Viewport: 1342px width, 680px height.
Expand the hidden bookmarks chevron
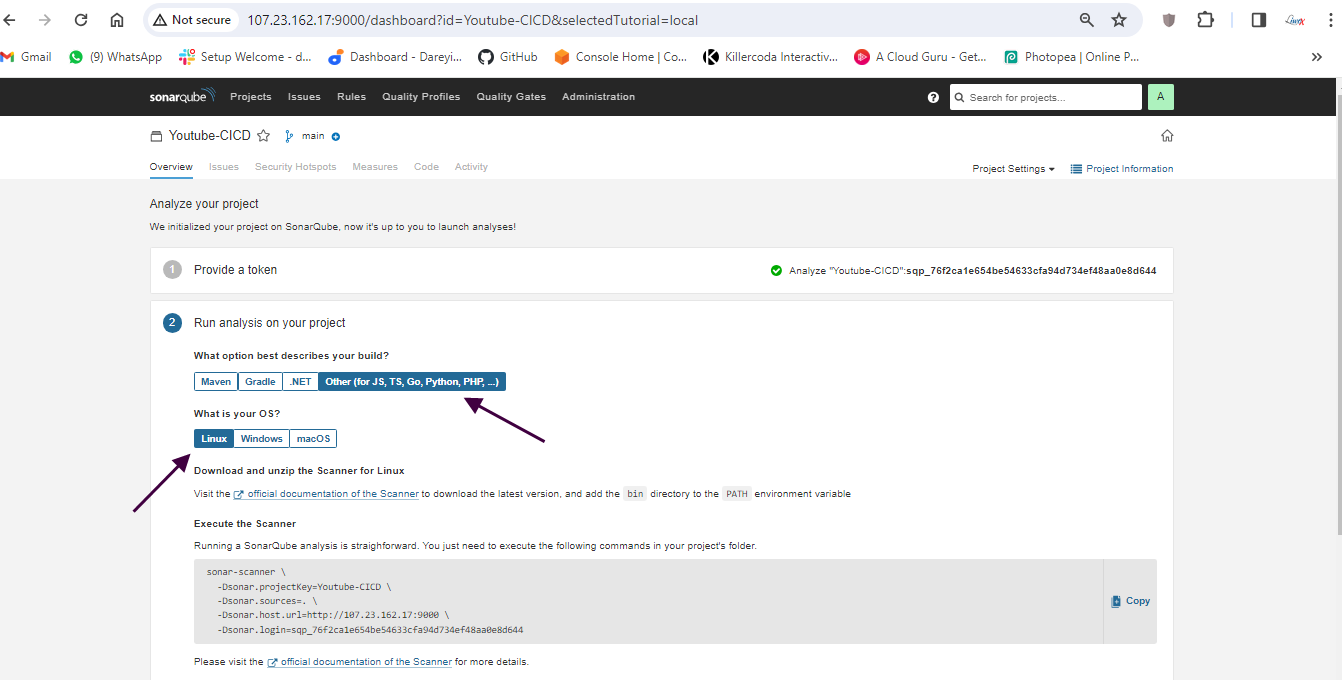pos(1316,57)
